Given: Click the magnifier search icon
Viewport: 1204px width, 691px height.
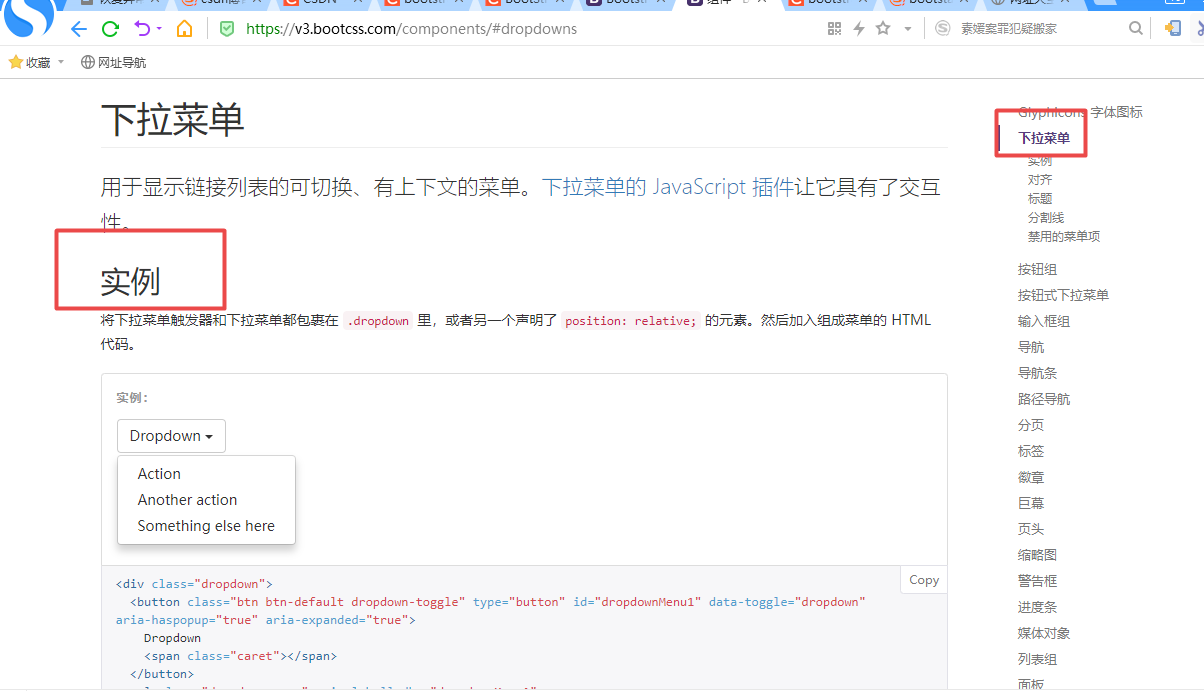Looking at the screenshot, I should point(1136,29).
